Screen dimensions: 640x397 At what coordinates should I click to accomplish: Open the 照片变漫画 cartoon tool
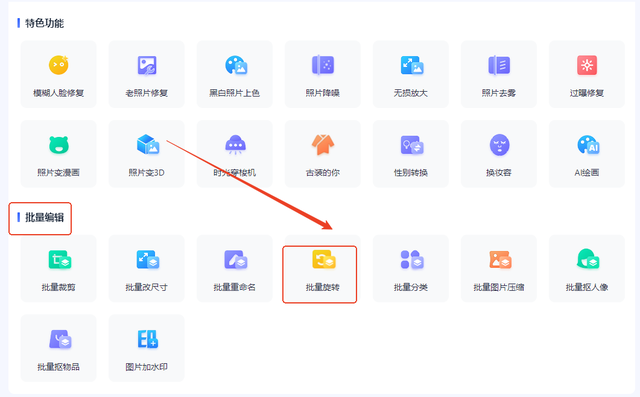click(x=58, y=154)
